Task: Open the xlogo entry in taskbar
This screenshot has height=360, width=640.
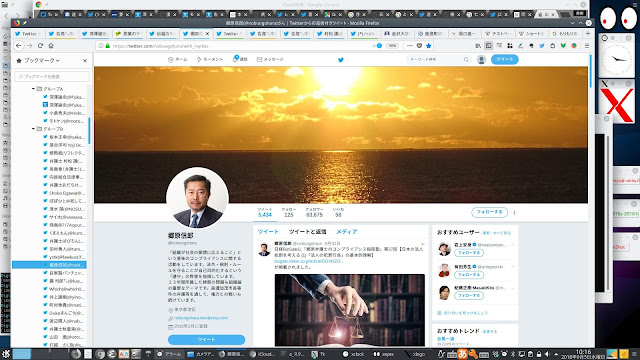Action: coord(415,354)
